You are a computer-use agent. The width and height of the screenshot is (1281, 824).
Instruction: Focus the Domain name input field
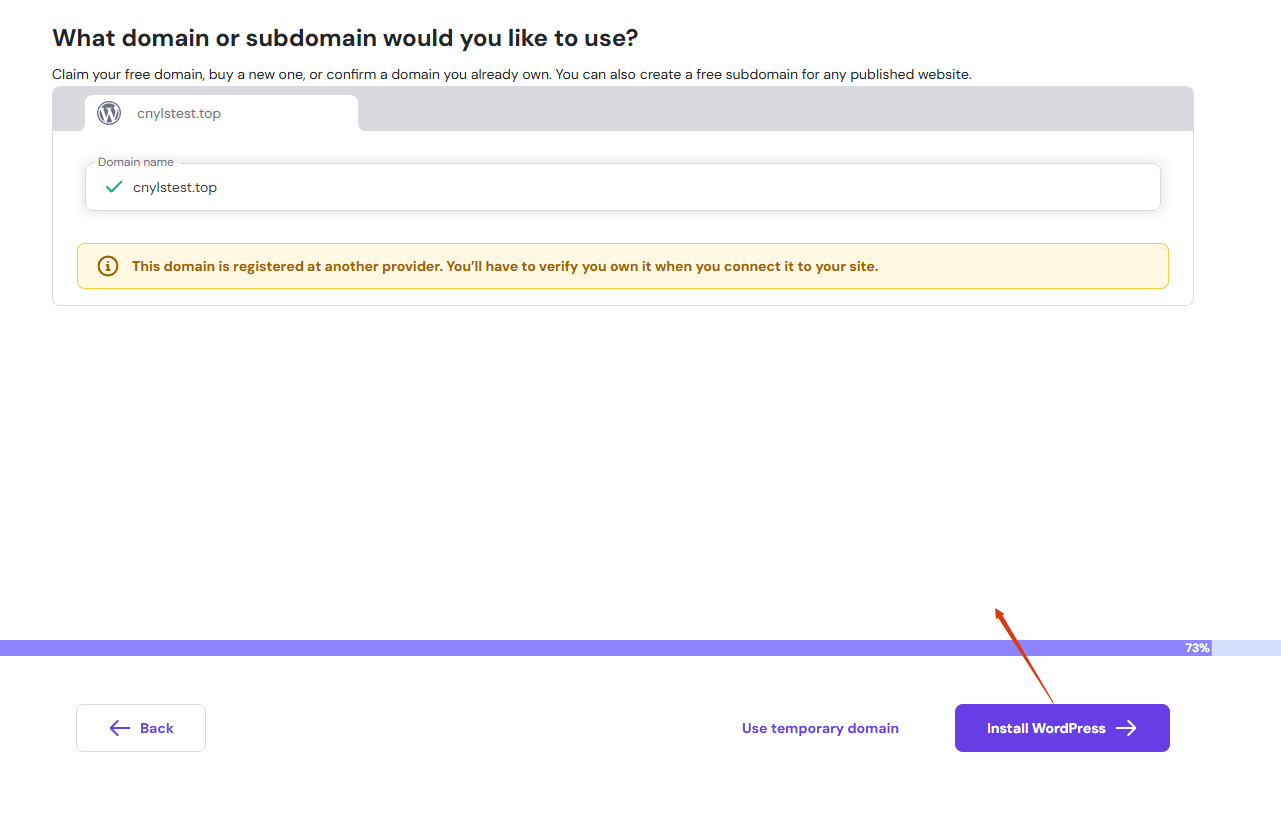pyautogui.click(x=640, y=187)
